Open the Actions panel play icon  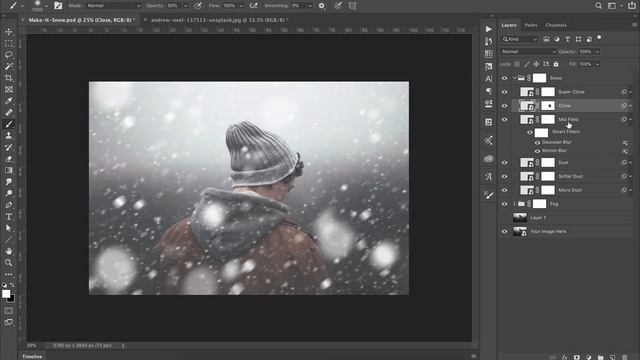[489, 29]
